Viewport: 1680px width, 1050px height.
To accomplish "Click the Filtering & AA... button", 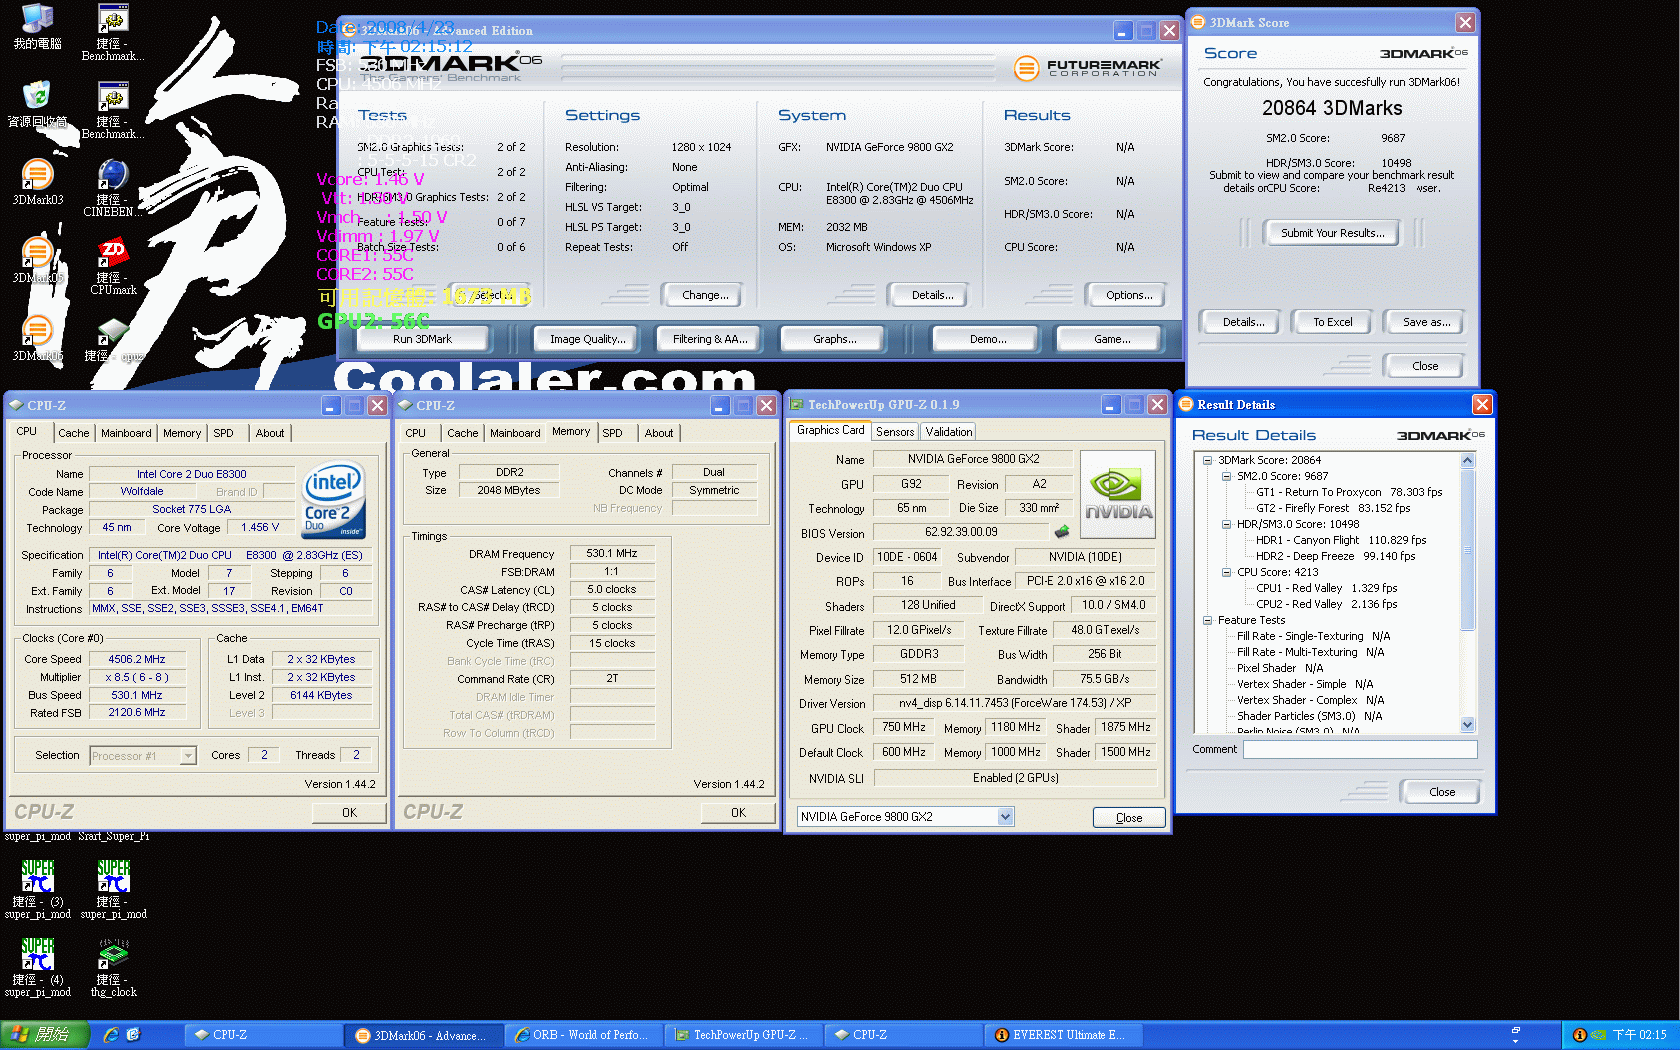I will 710,339.
